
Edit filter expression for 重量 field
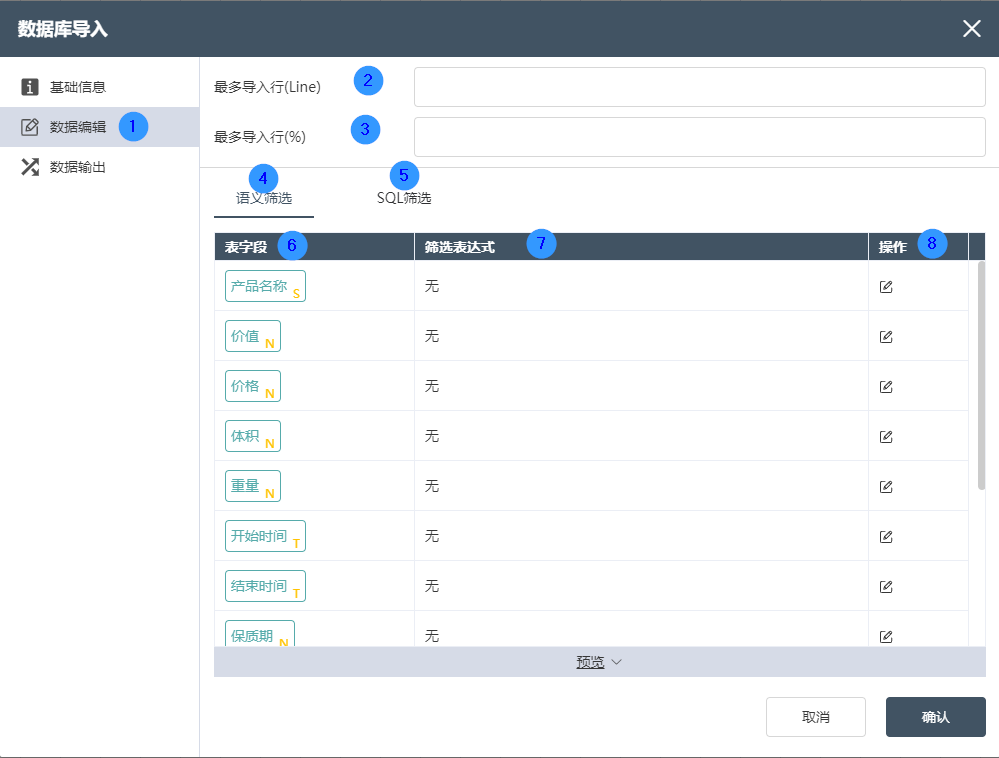[x=886, y=487]
